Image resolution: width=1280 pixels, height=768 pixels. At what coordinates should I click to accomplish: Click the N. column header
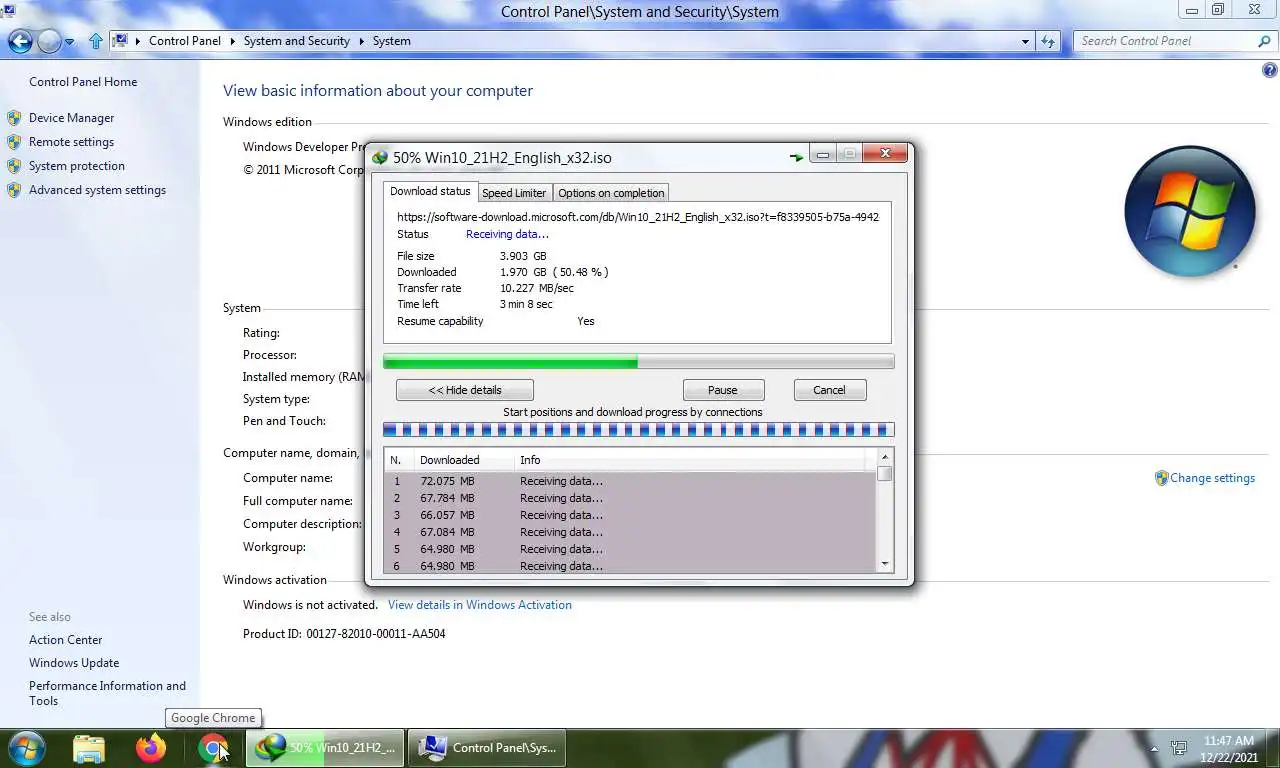click(x=396, y=460)
